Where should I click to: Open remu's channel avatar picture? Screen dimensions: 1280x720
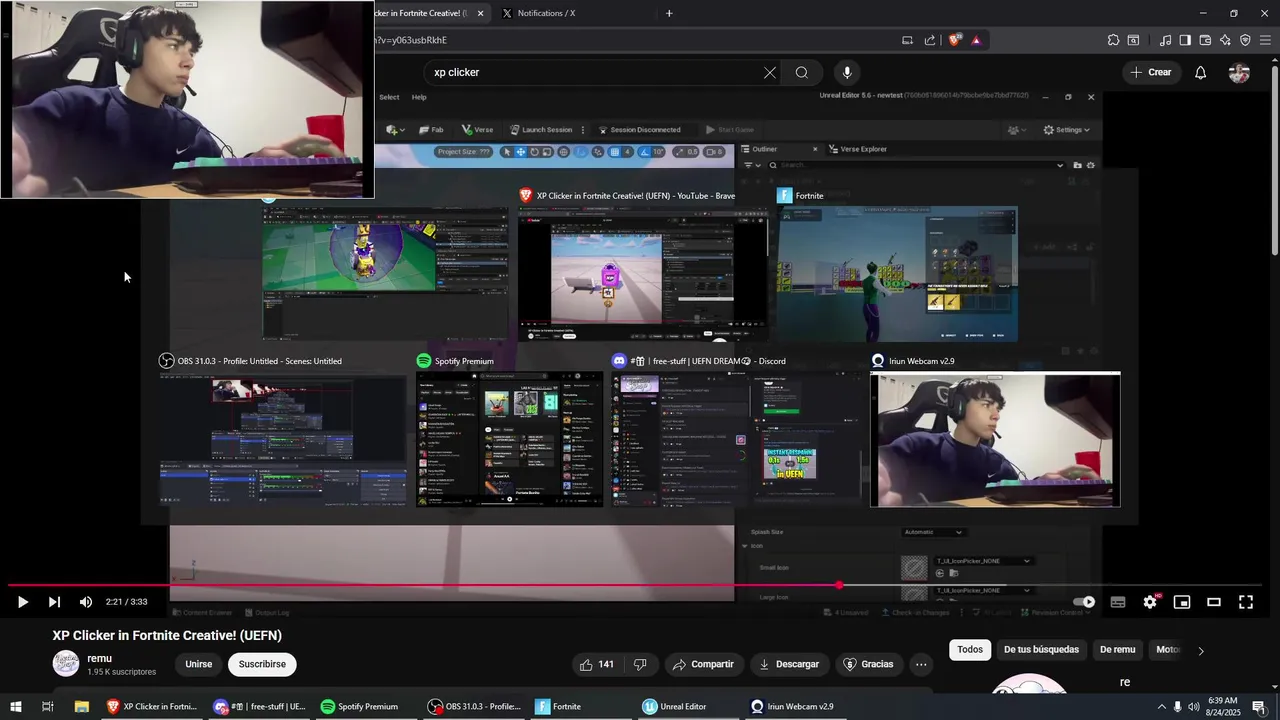point(66,664)
